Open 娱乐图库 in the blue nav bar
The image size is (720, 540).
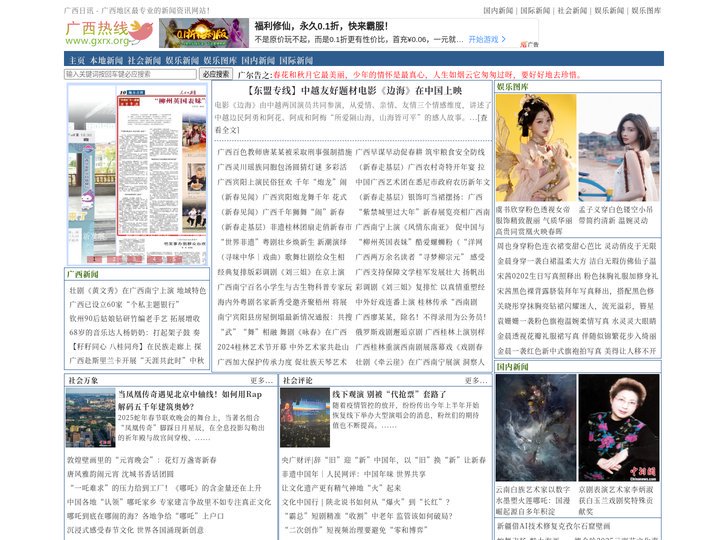220,61
